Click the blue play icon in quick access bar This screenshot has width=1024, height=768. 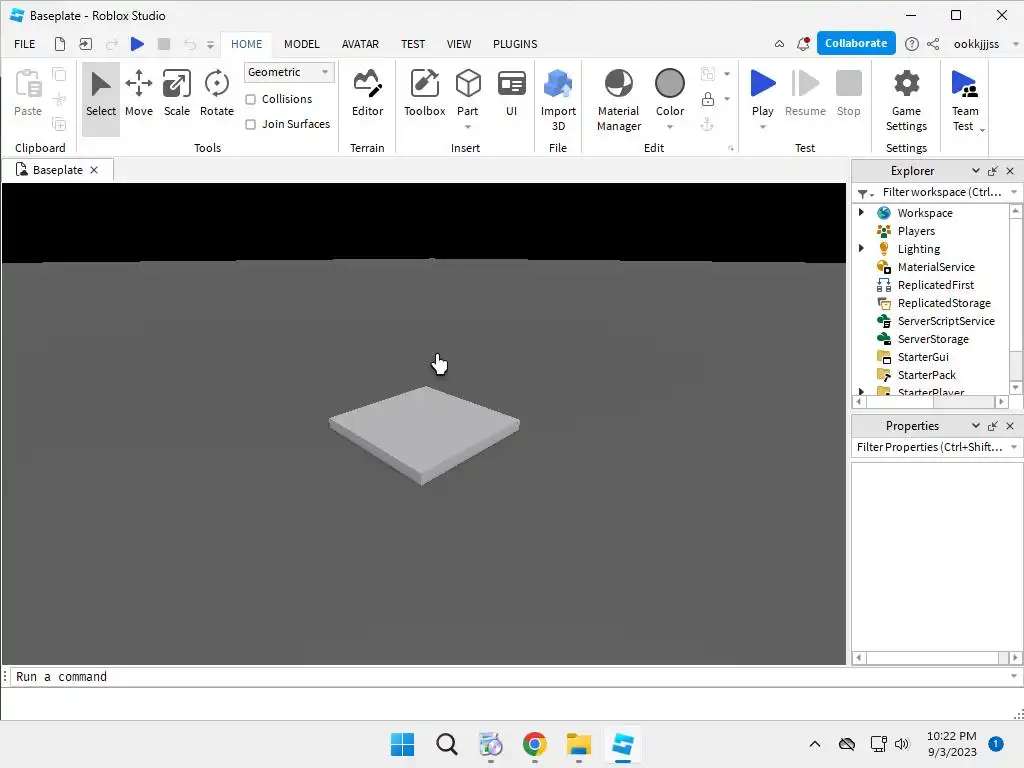137,44
